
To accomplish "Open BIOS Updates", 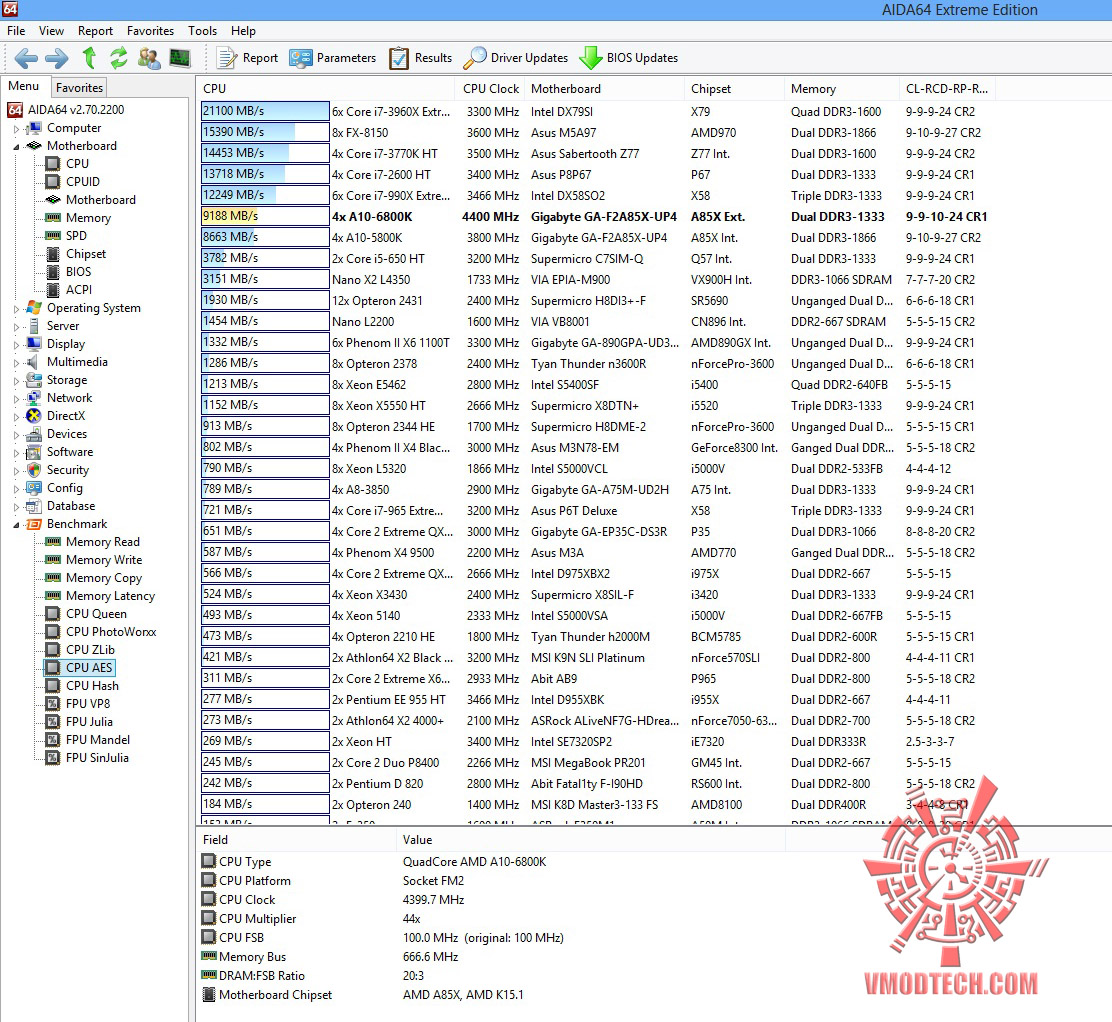I will tap(628, 58).
